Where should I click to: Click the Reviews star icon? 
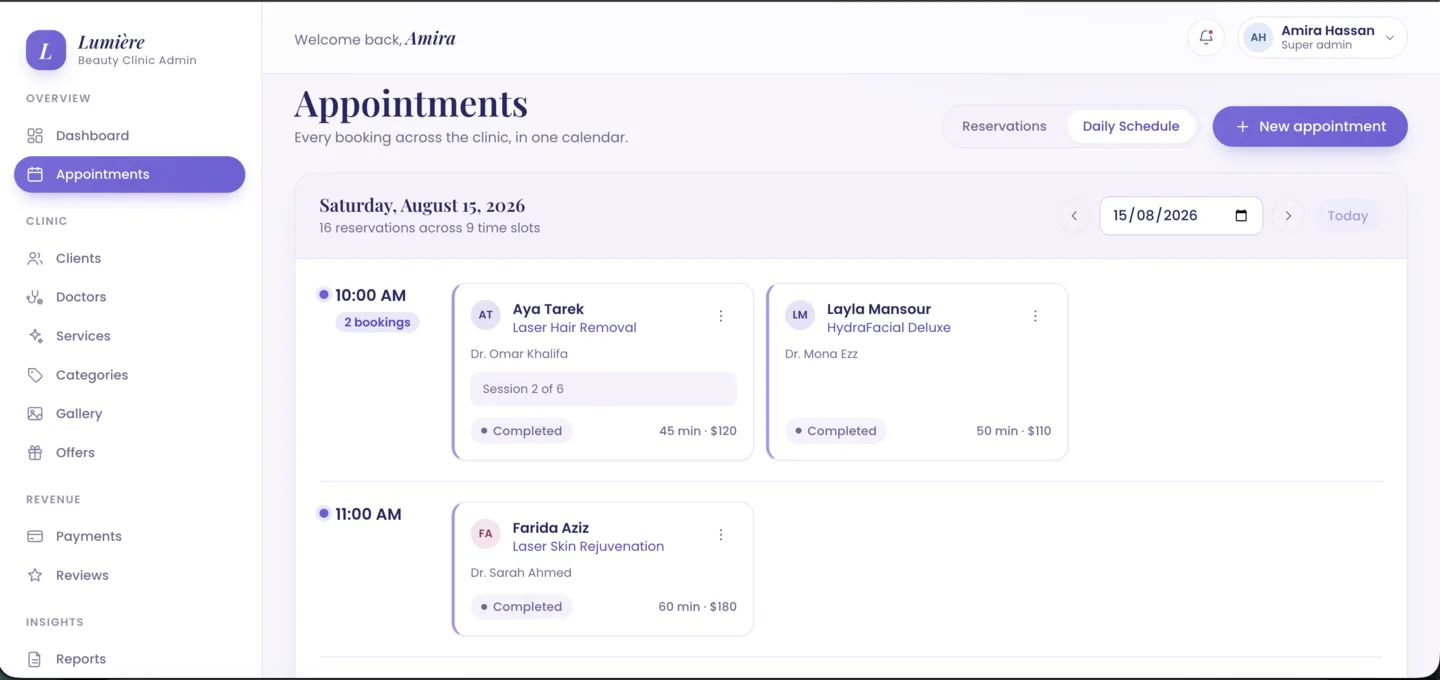tap(35, 576)
